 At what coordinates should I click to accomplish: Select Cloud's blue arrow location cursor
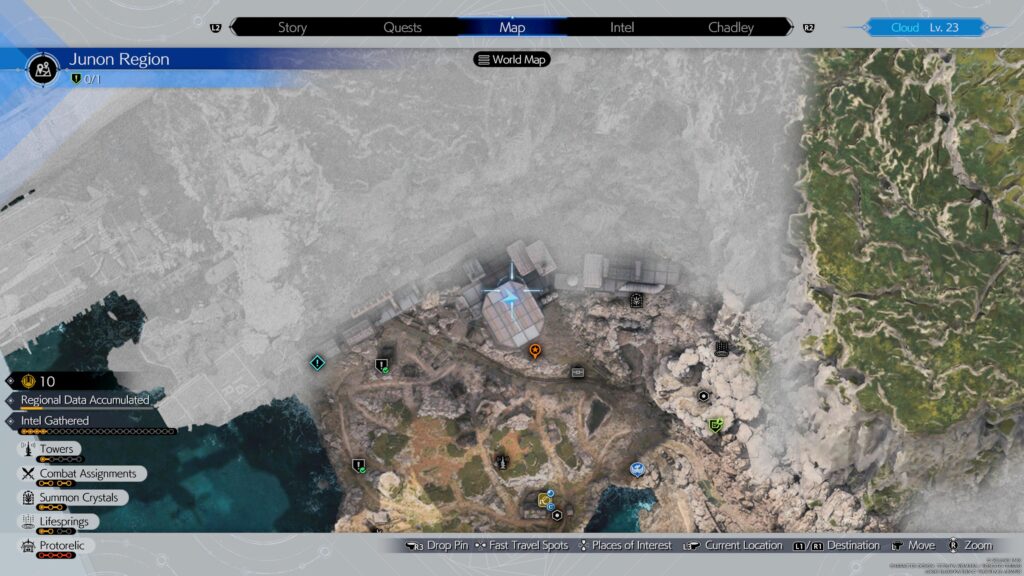pyautogui.click(x=512, y=297)
